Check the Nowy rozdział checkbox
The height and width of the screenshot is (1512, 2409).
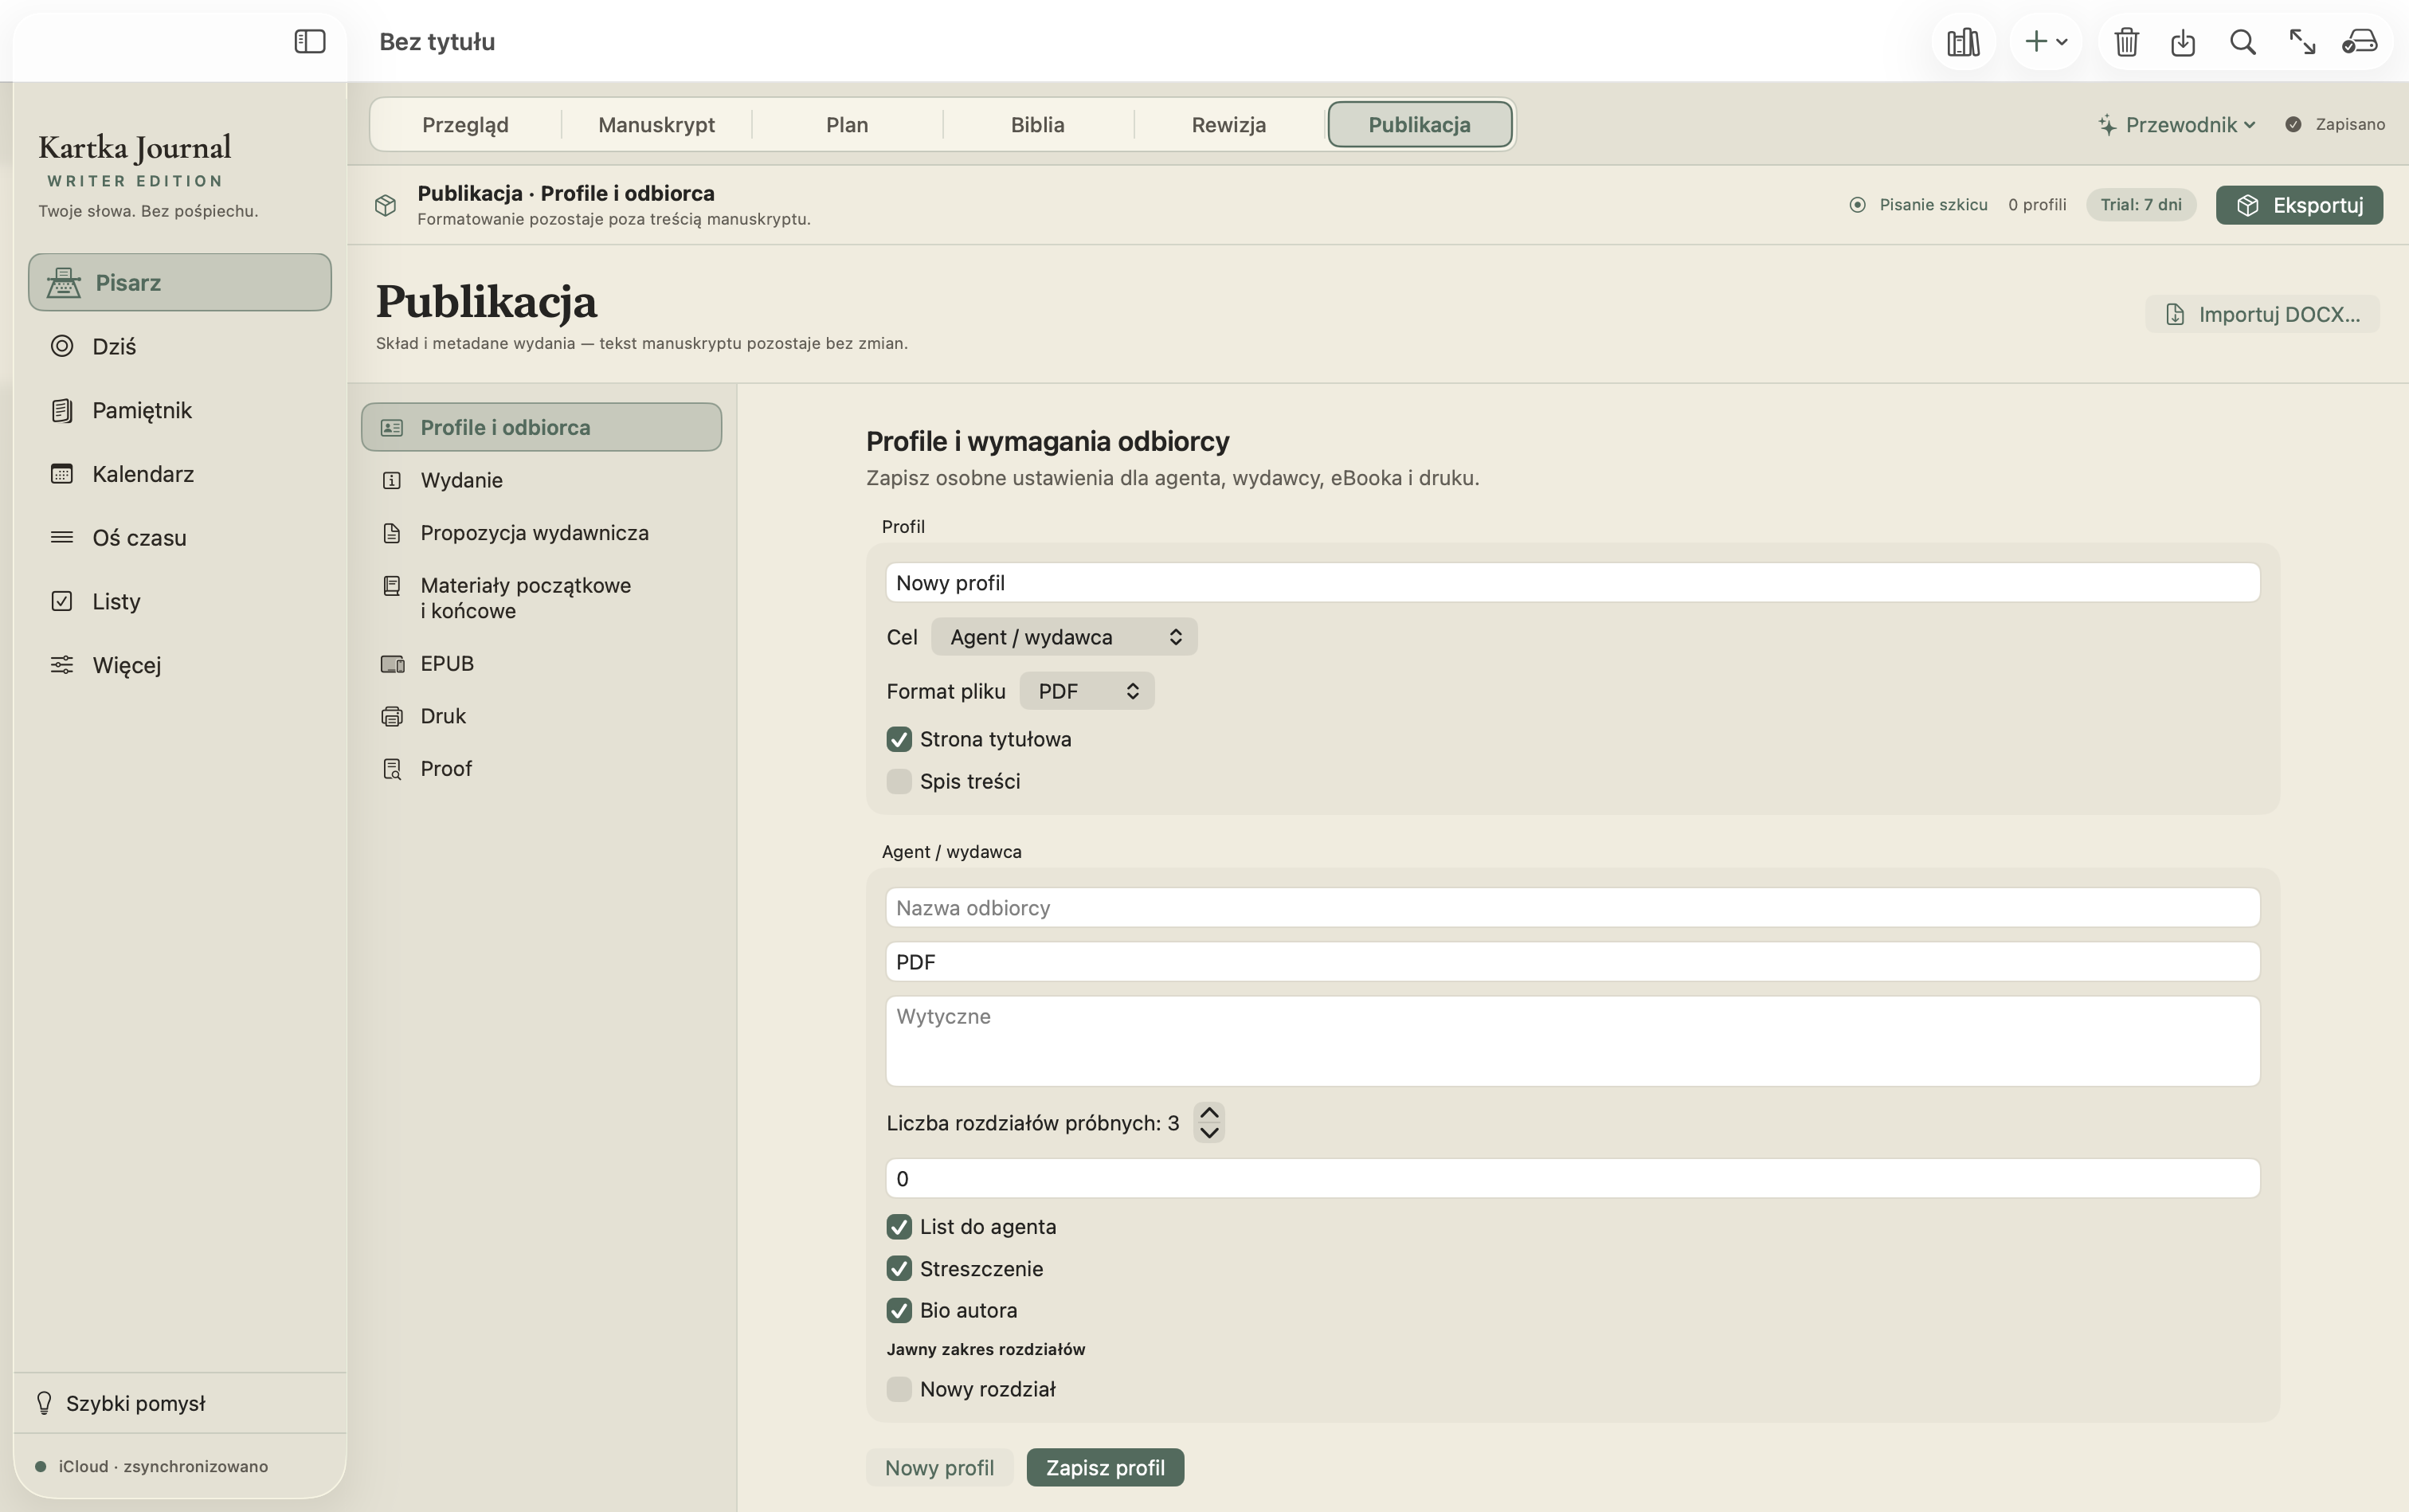[899, 1389]
